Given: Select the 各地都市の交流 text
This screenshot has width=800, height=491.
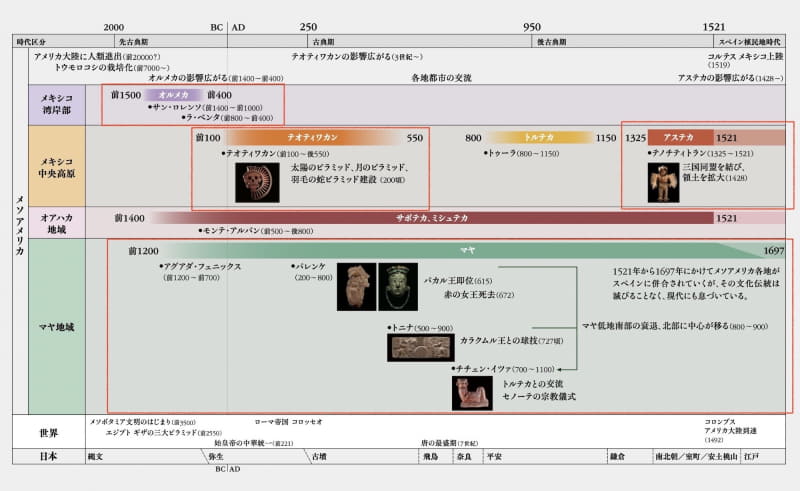Looking at the screenshot, I should [x=441, y=78].
